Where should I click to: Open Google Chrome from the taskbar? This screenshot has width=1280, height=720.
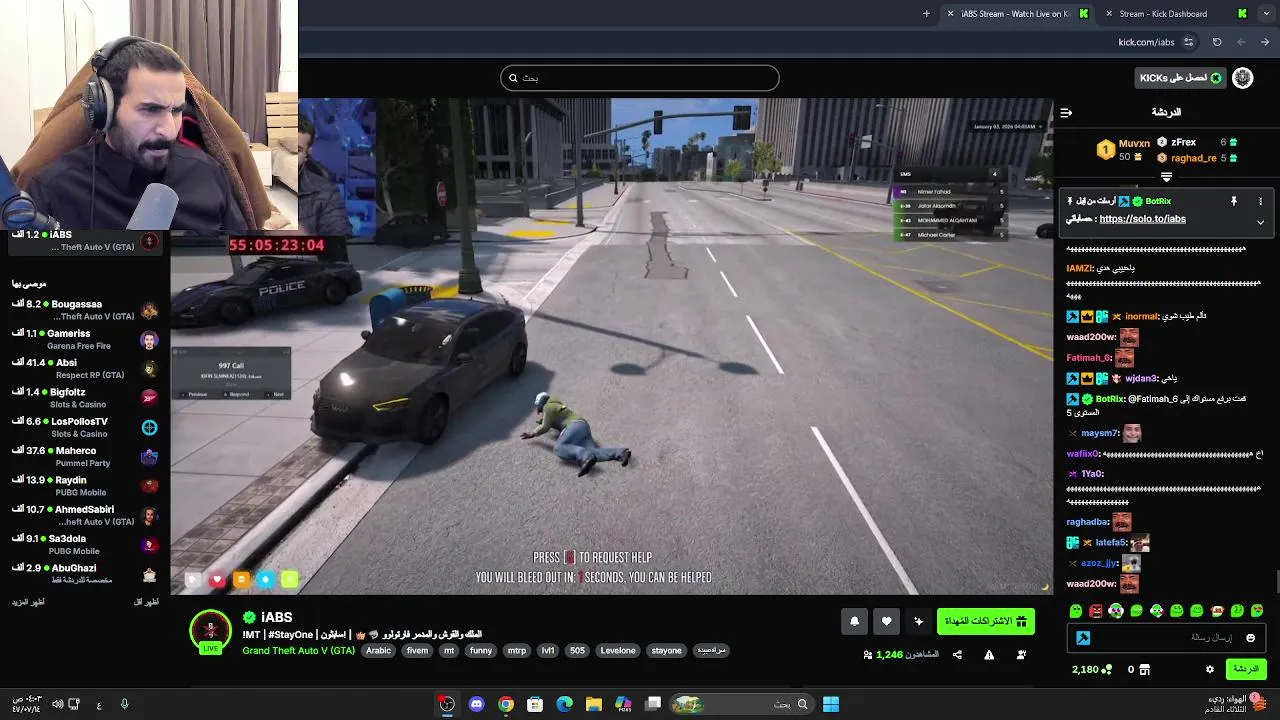tap(506, 704)
